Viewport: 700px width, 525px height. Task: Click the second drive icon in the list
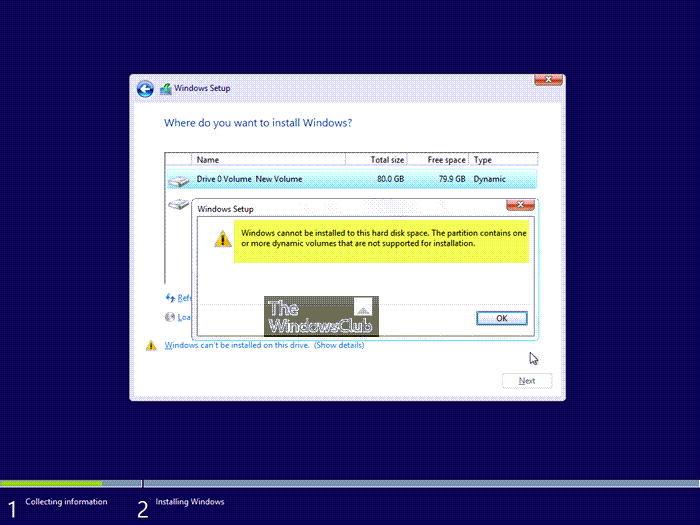[179, 204]
